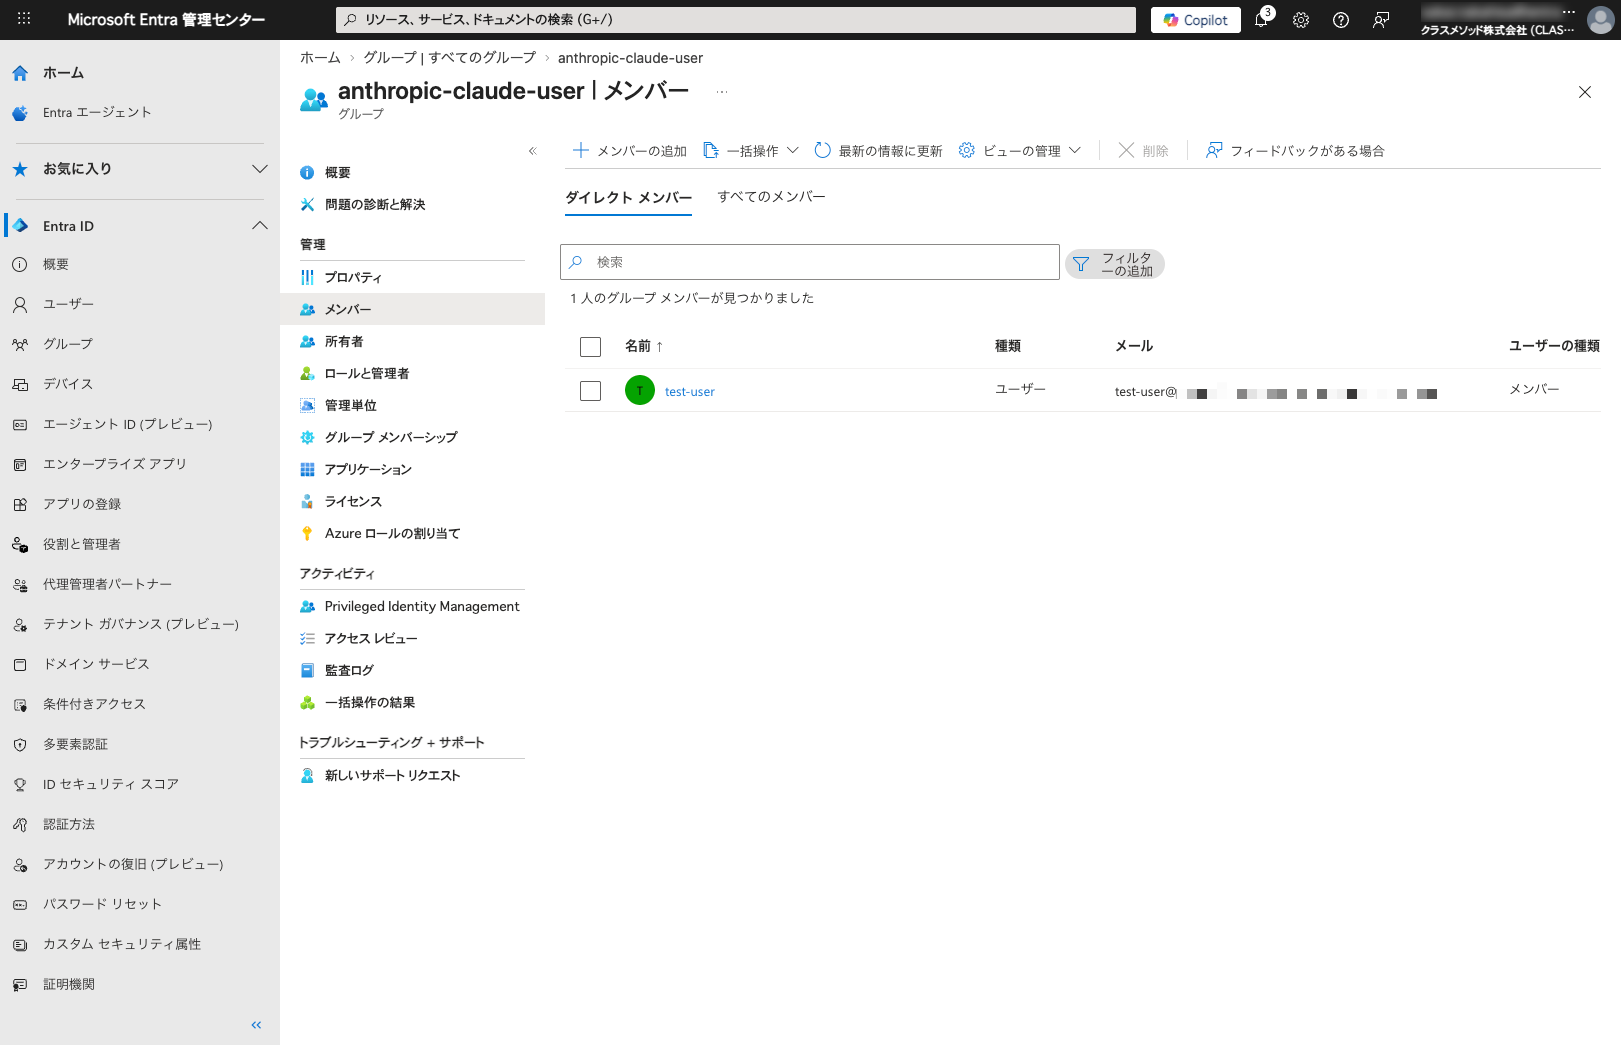Image resolution: width=1621 pixels, height=1045 pixels.
Task: Select 所有者 in the group menu
Action: click(344, 341)
